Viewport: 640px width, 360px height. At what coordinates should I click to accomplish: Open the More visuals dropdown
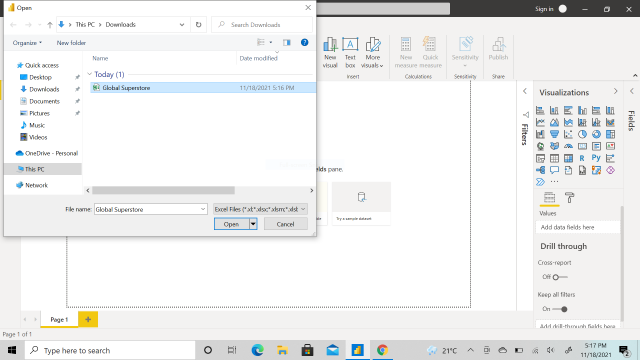tap(372, 53)
